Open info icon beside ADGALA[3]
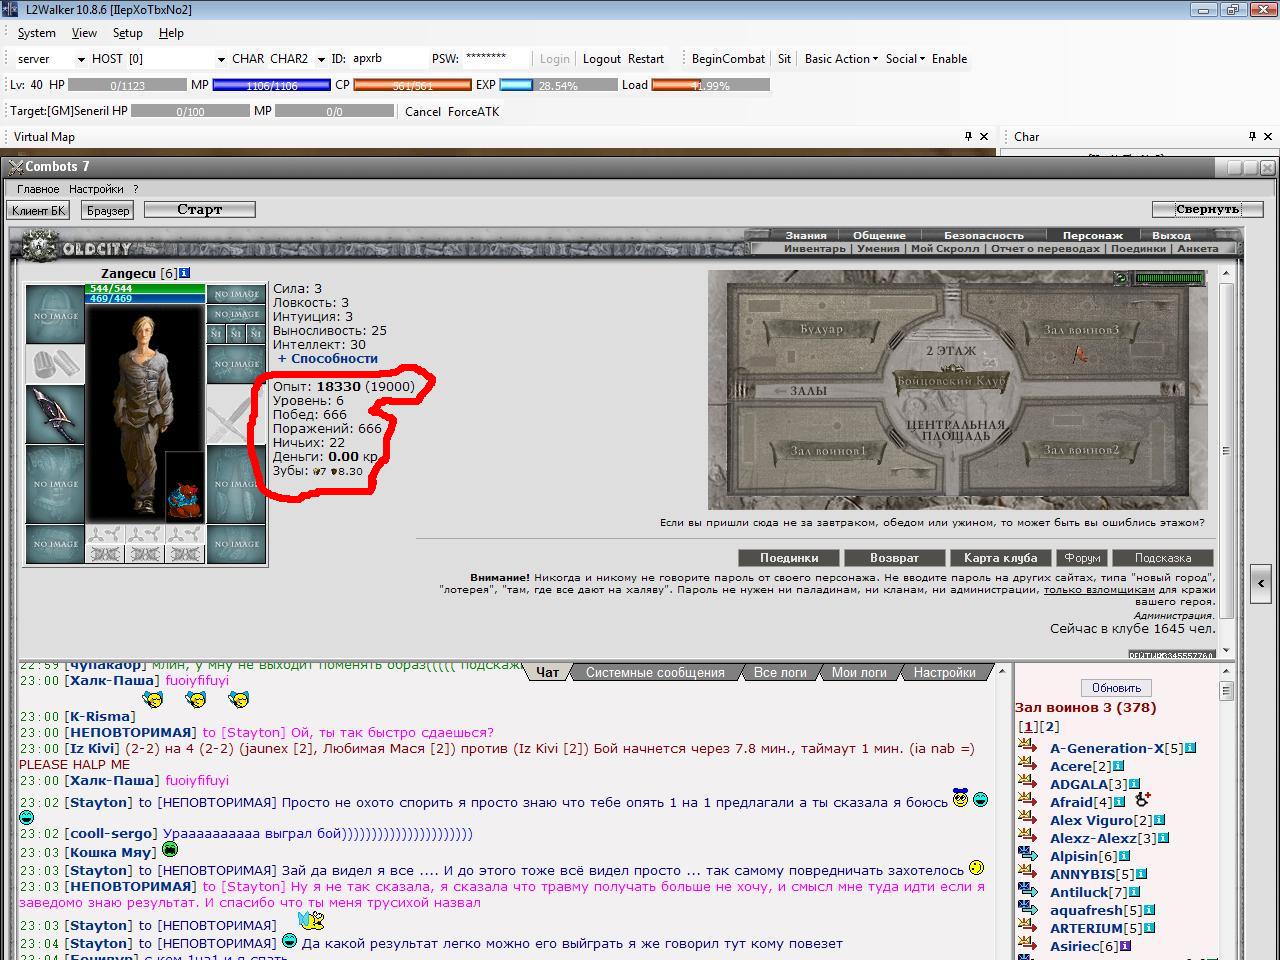 (1134, 784)
